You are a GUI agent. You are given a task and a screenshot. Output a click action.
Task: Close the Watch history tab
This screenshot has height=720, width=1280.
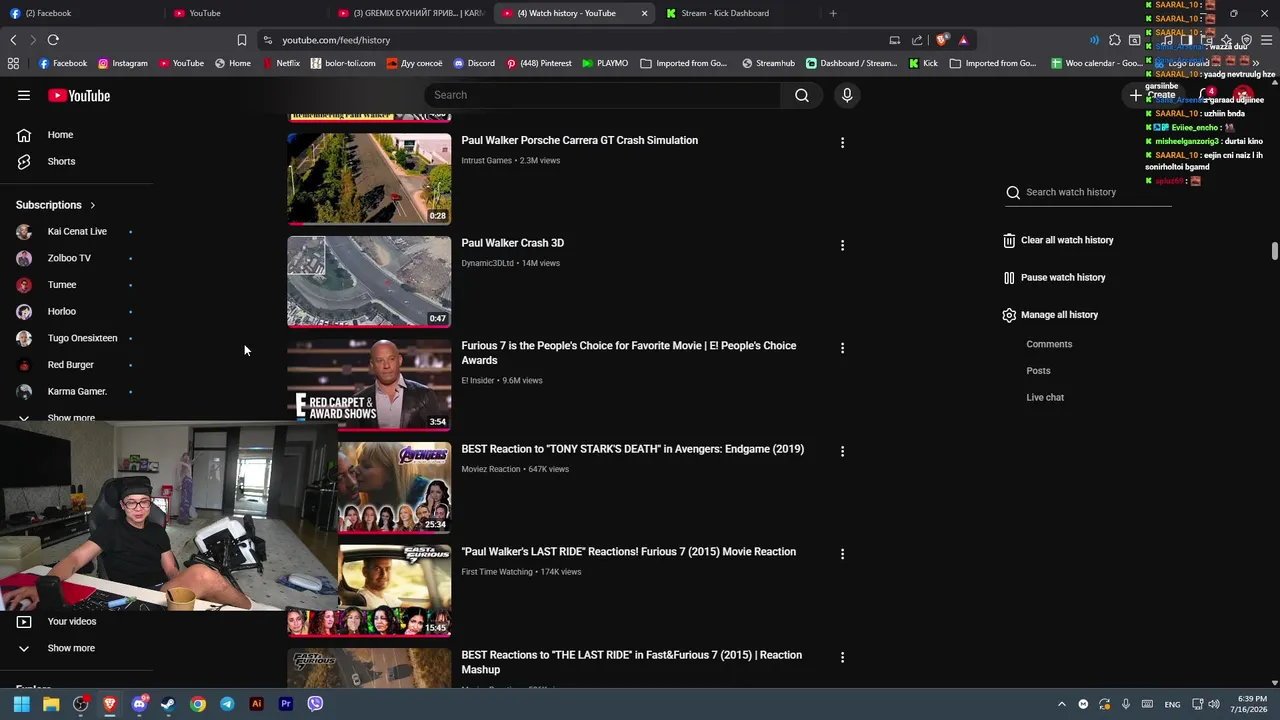point(644,13)
